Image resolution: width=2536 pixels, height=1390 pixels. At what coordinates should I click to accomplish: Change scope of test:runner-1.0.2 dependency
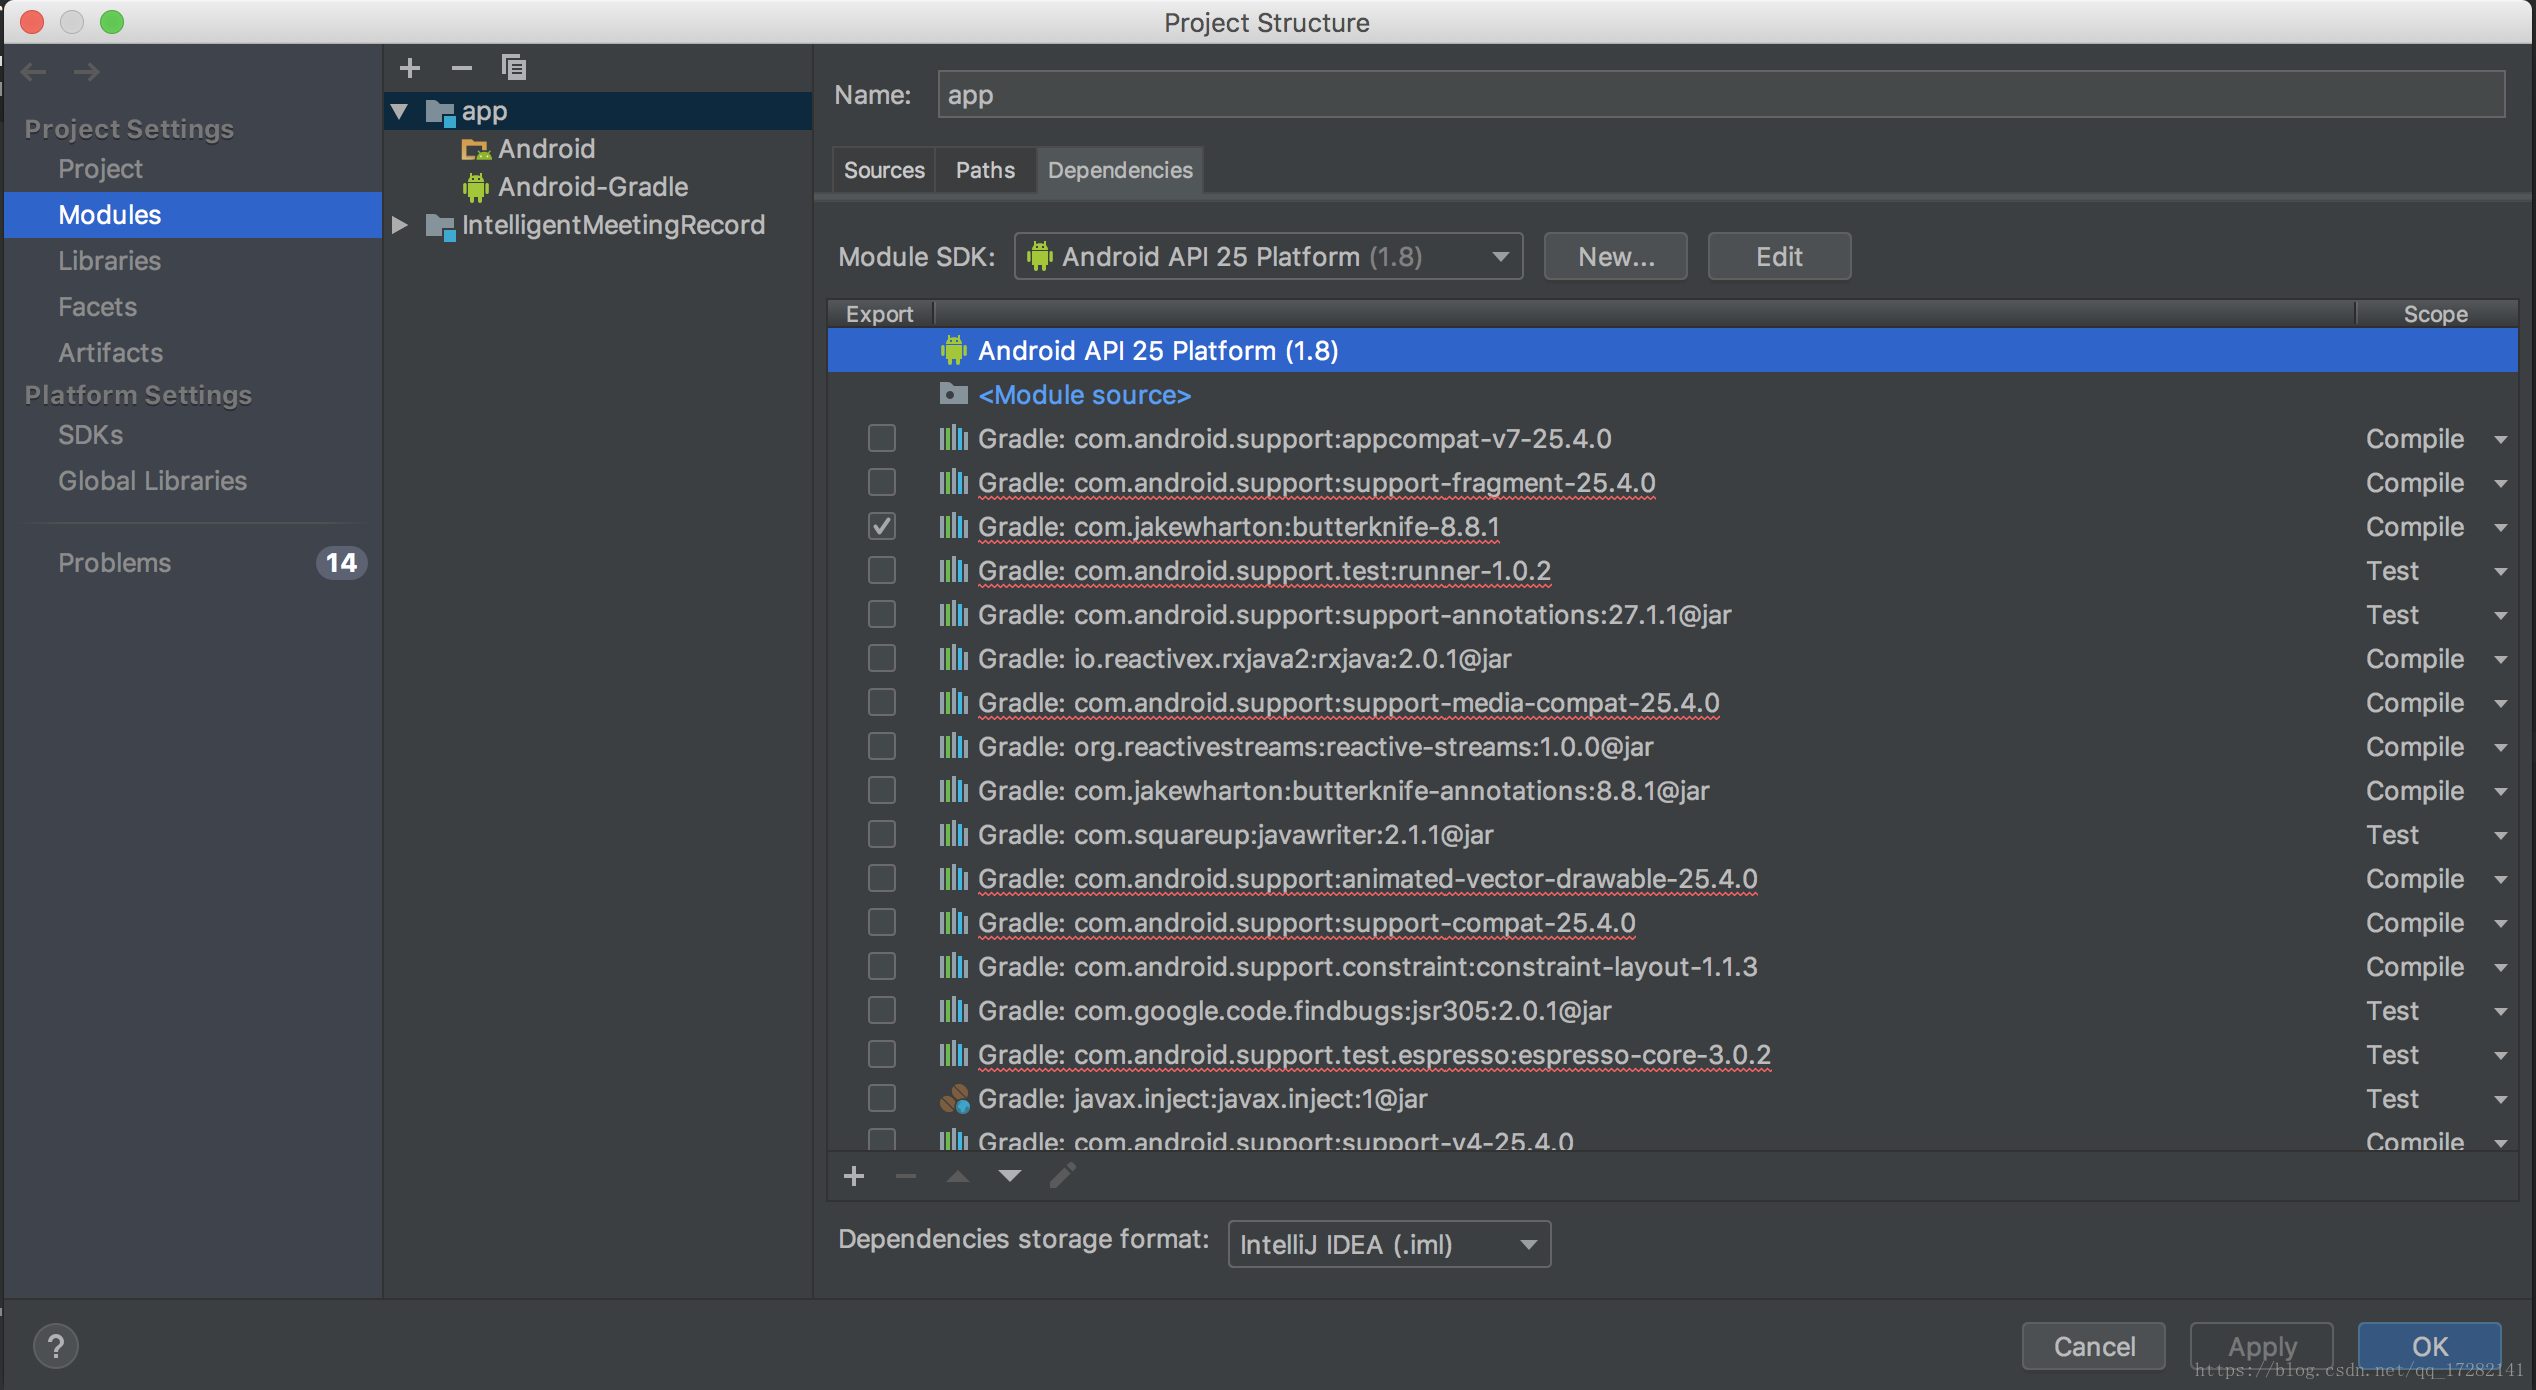(2436, 571)
